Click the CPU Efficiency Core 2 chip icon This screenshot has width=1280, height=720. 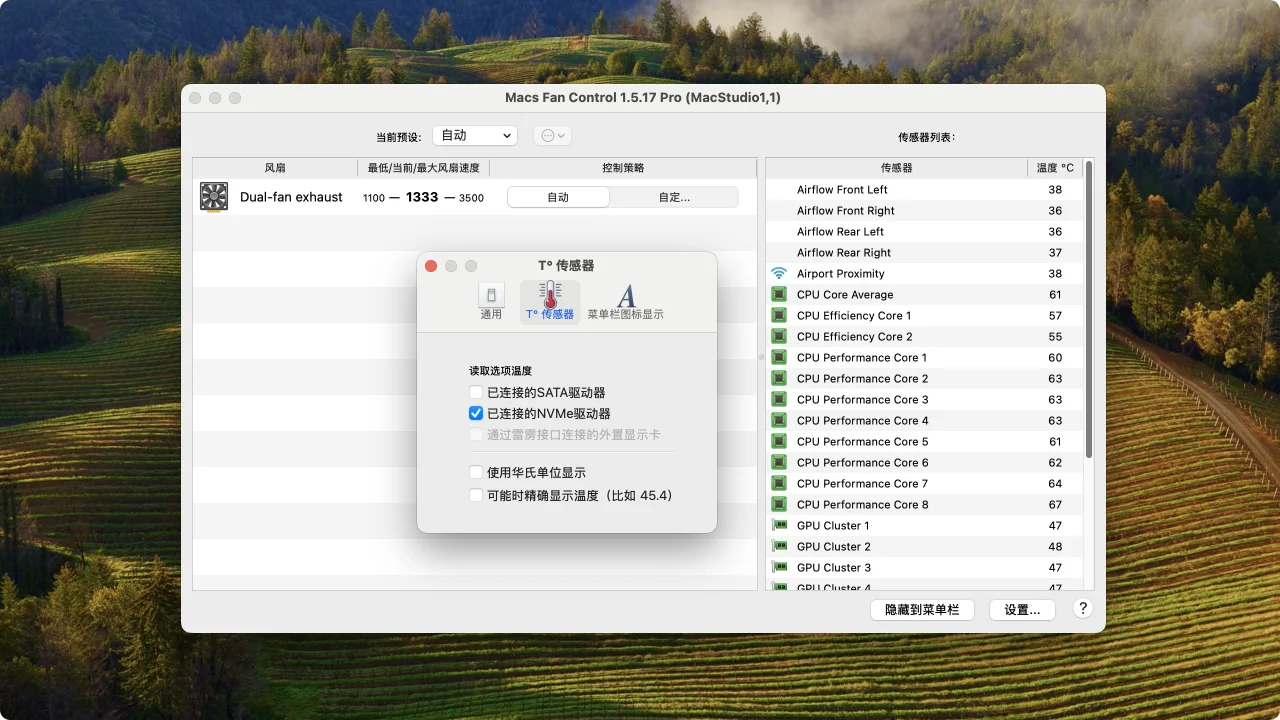779,337
